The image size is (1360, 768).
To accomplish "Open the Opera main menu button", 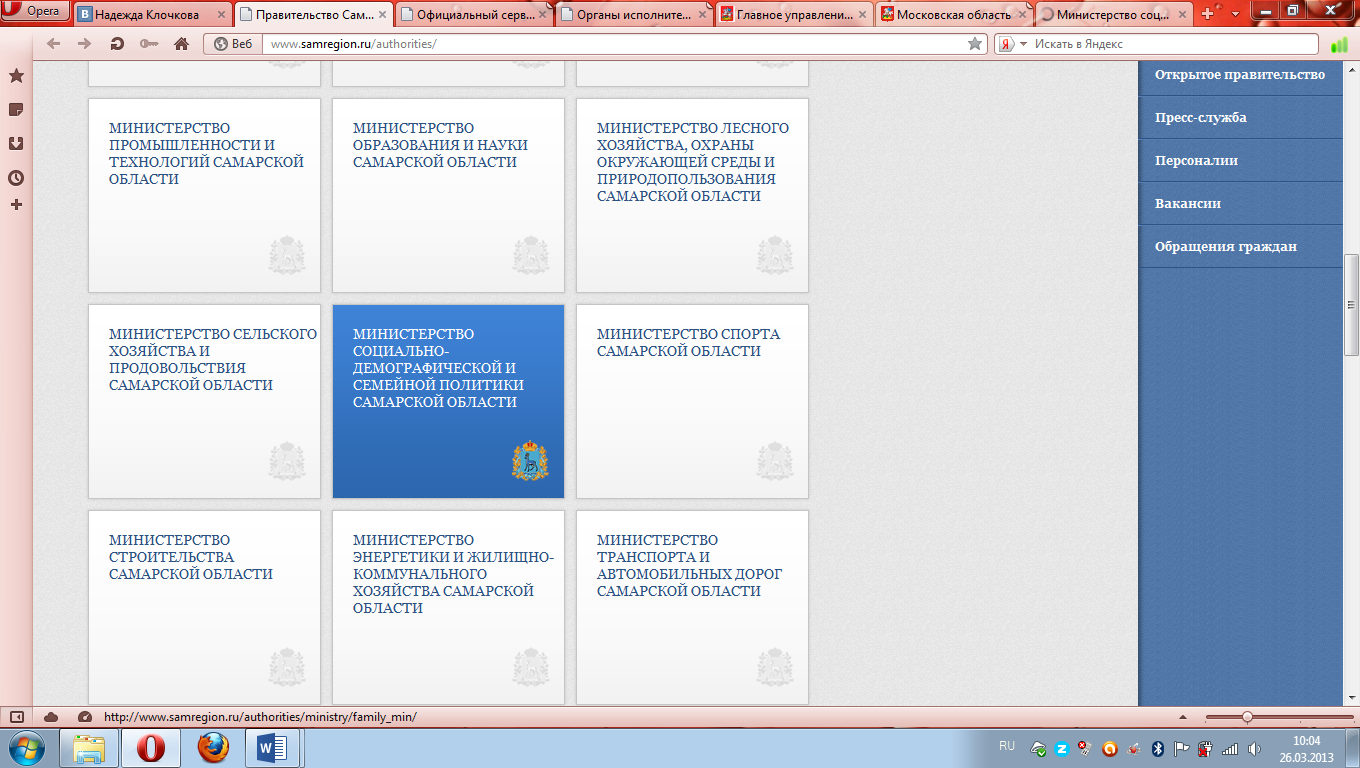I will [35, 11].
